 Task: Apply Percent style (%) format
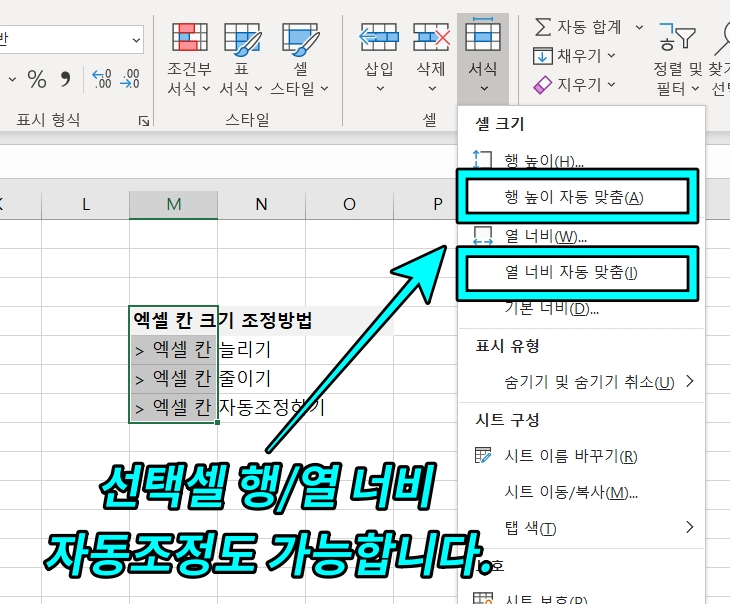[37, 79]
